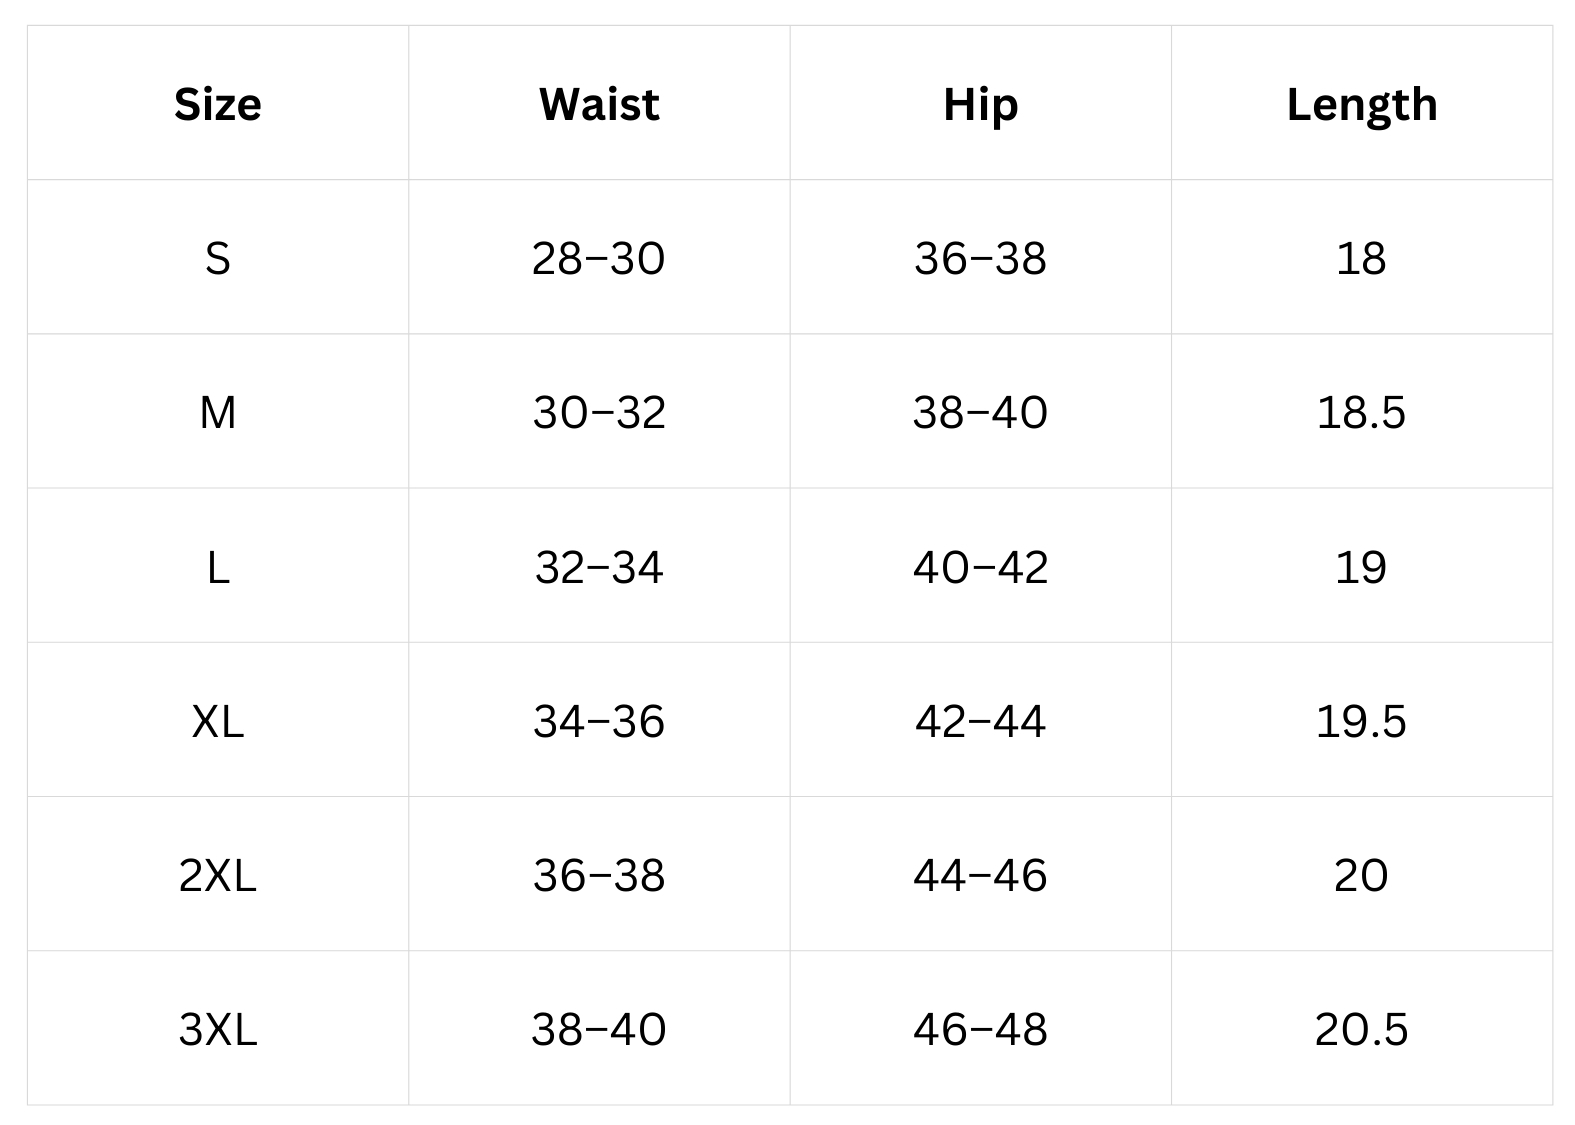
Task: Click the 30–32 waist value
Action: coord(599,412)
